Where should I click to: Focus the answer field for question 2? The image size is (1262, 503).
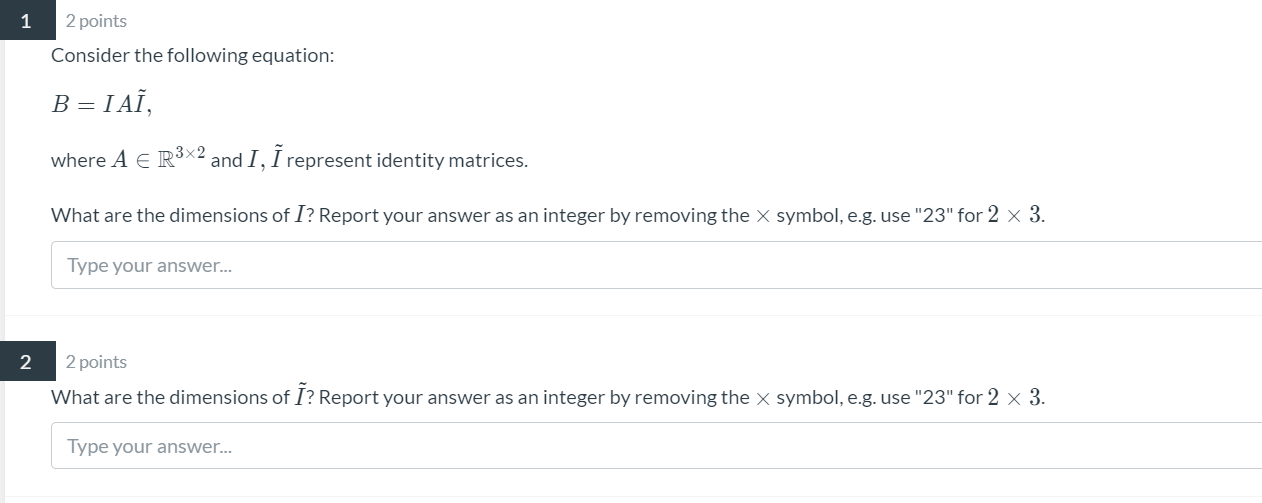click(656, 446)
